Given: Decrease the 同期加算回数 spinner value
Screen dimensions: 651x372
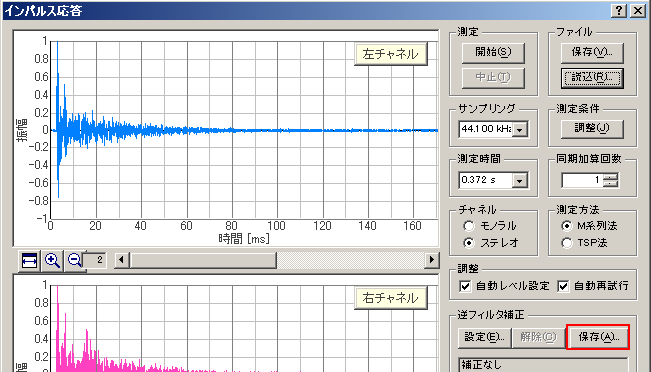Looking at the screenshot, I should 611,184.
